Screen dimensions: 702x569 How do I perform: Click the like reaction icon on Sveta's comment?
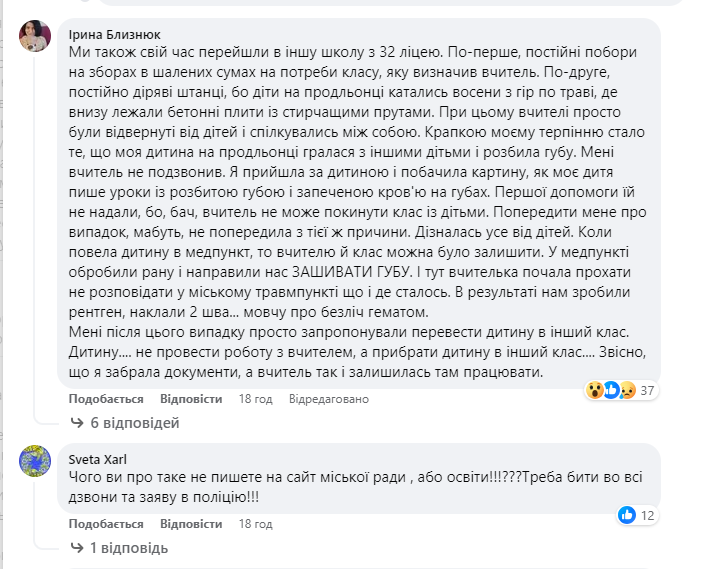627,515
